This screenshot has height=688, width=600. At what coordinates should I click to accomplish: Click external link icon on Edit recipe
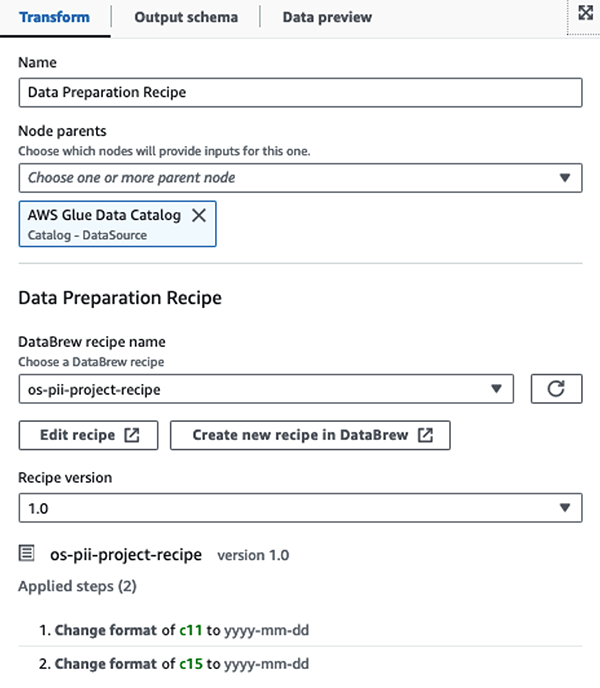coord(132,435)
